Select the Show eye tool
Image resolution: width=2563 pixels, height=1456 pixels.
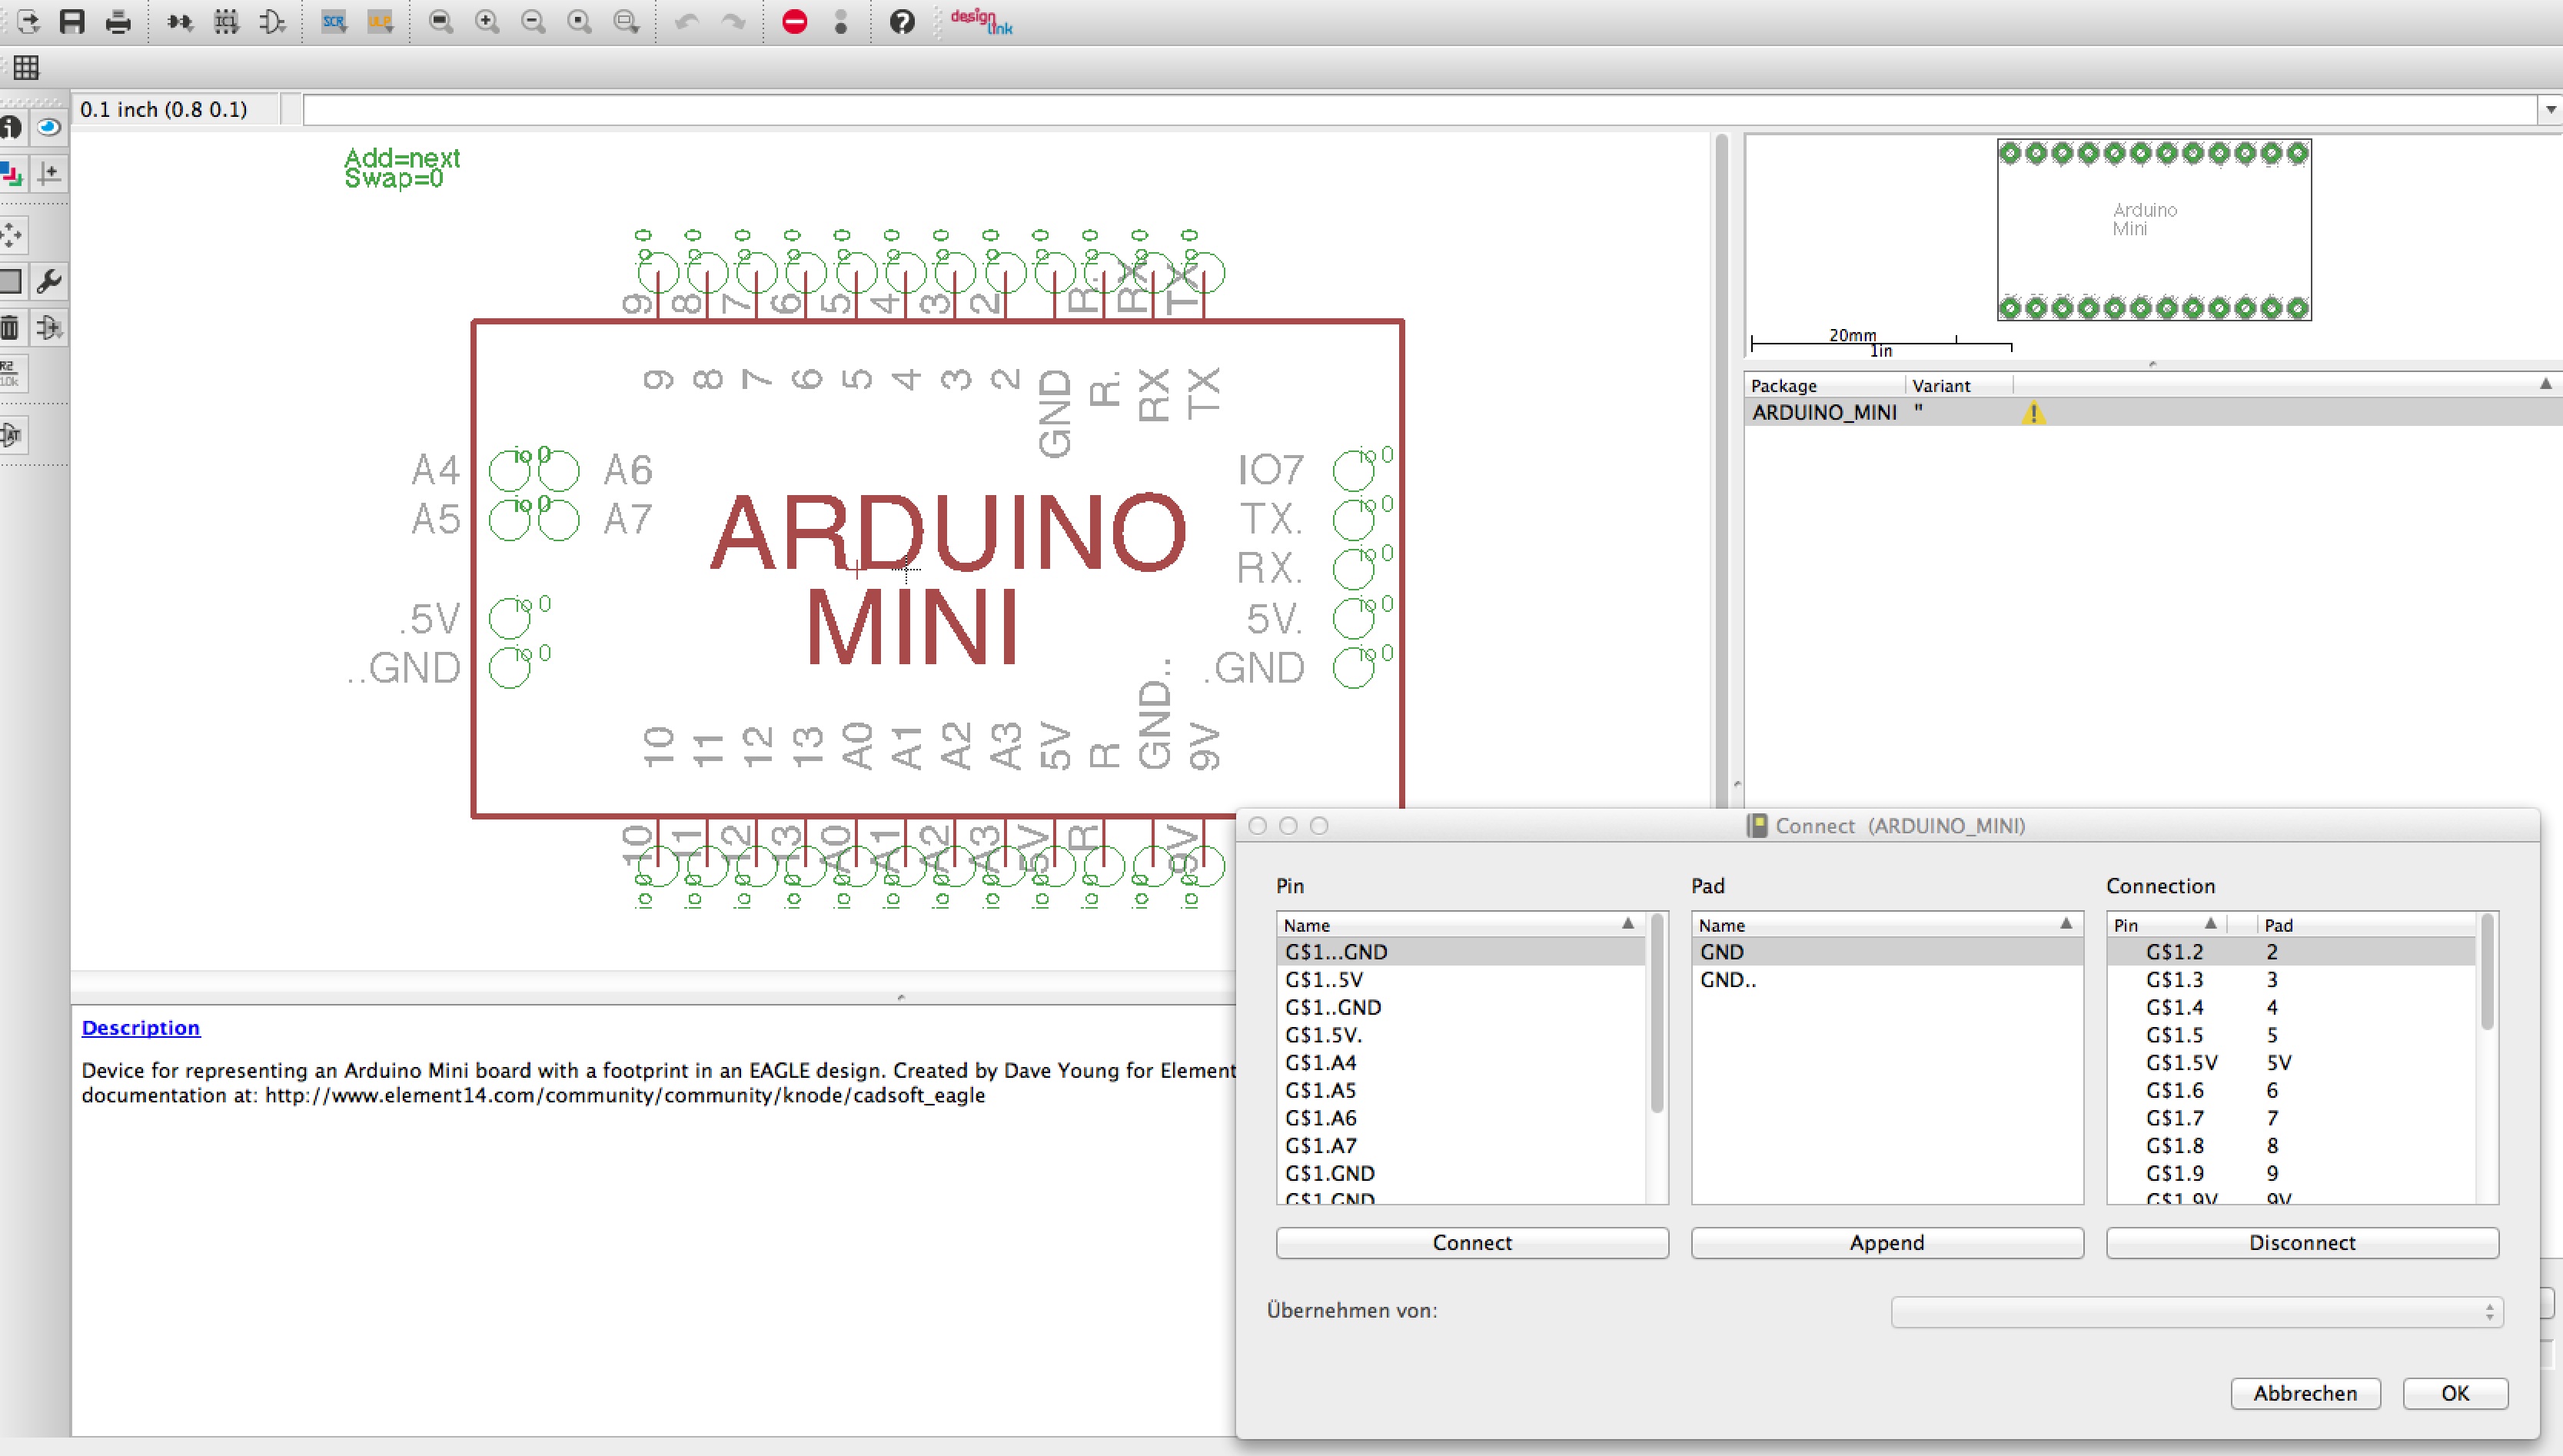tap(49, 127)
